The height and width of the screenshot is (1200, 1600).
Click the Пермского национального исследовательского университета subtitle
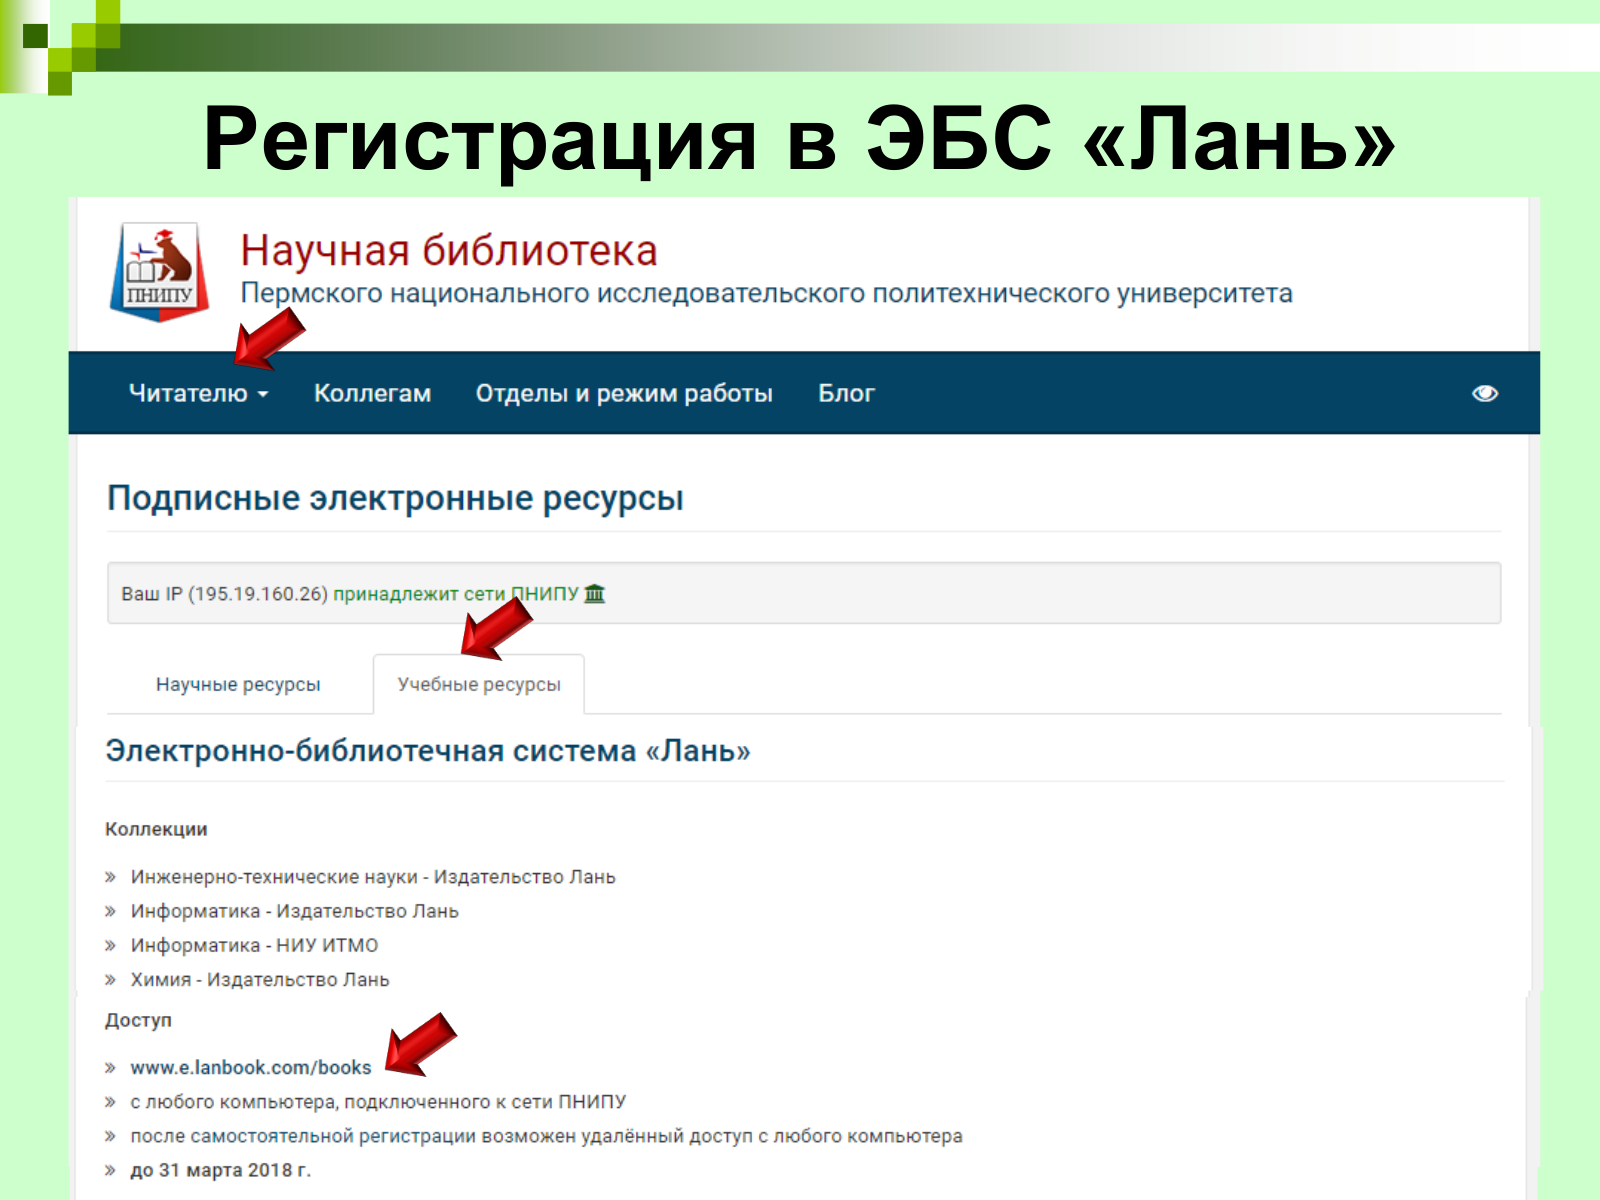pos(767,293)
